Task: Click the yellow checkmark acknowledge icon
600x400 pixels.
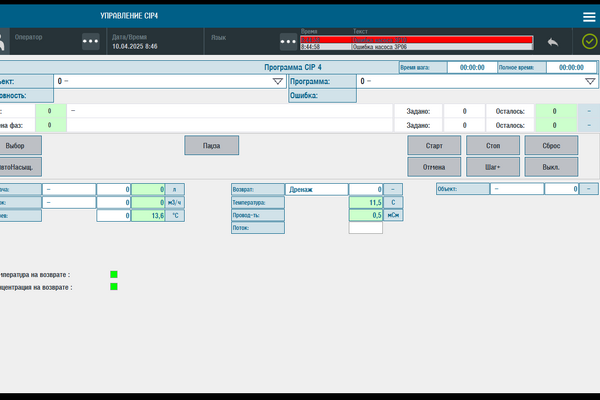Action: [x=589, y=42]
